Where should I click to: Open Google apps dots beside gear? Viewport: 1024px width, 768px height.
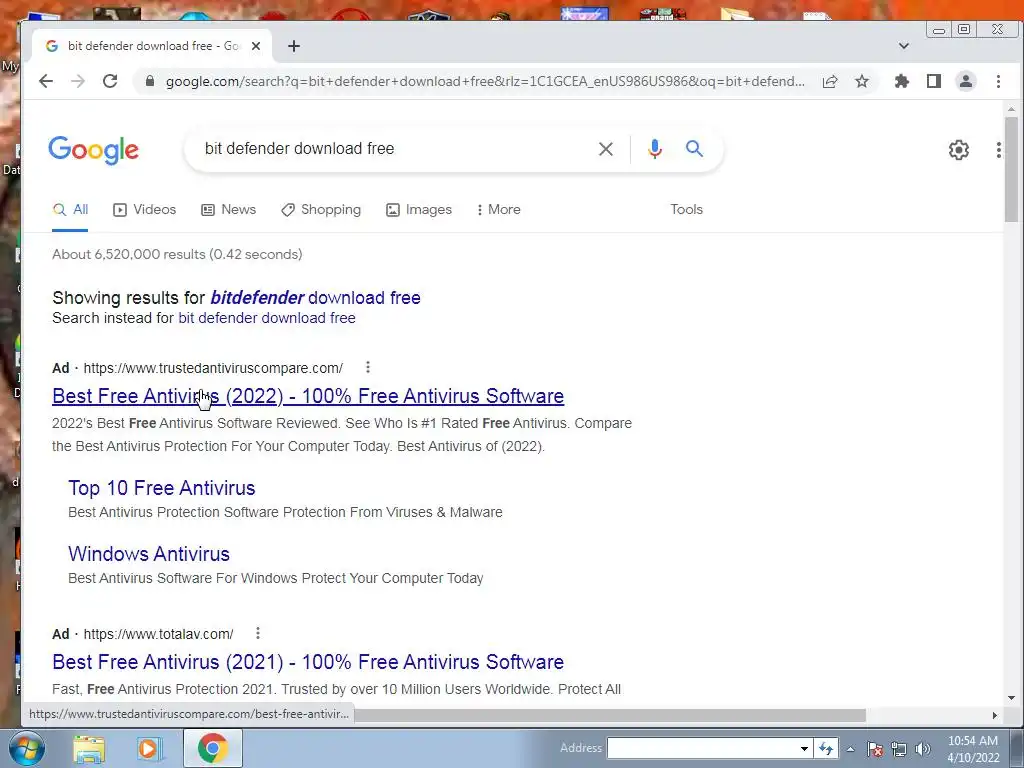[x=999, y=150]
